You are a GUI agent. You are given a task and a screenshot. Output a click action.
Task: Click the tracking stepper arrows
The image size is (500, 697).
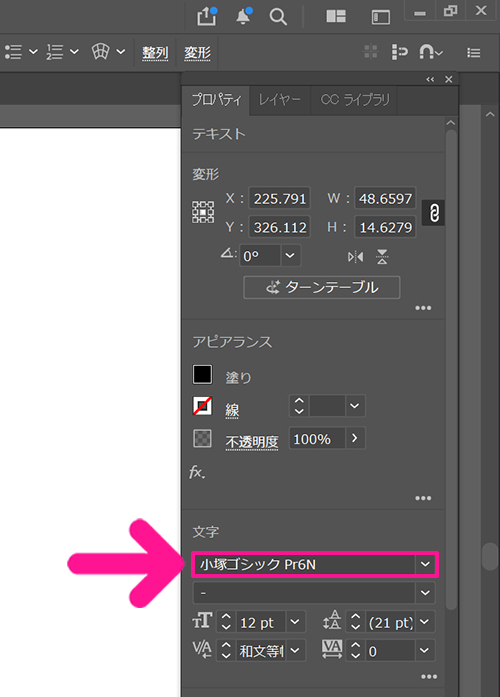pos(356,651)
